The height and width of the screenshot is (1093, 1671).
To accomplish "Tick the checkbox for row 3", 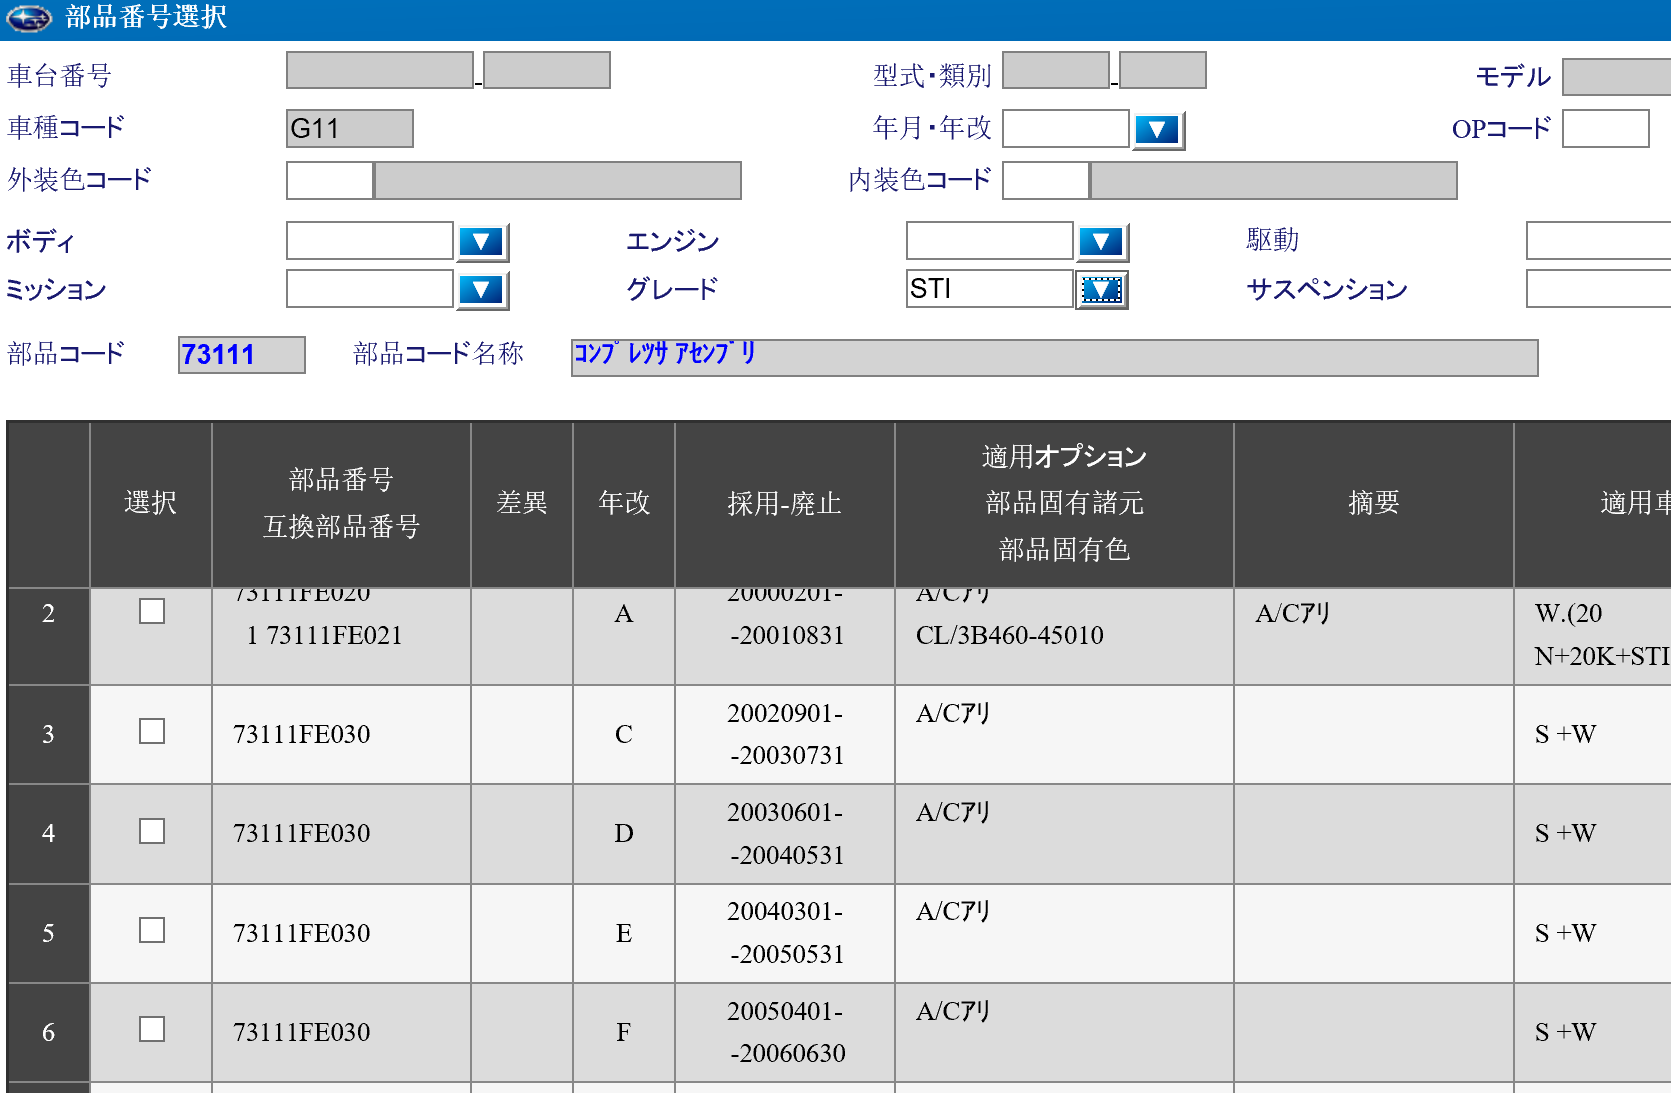I will coord(152,731).
